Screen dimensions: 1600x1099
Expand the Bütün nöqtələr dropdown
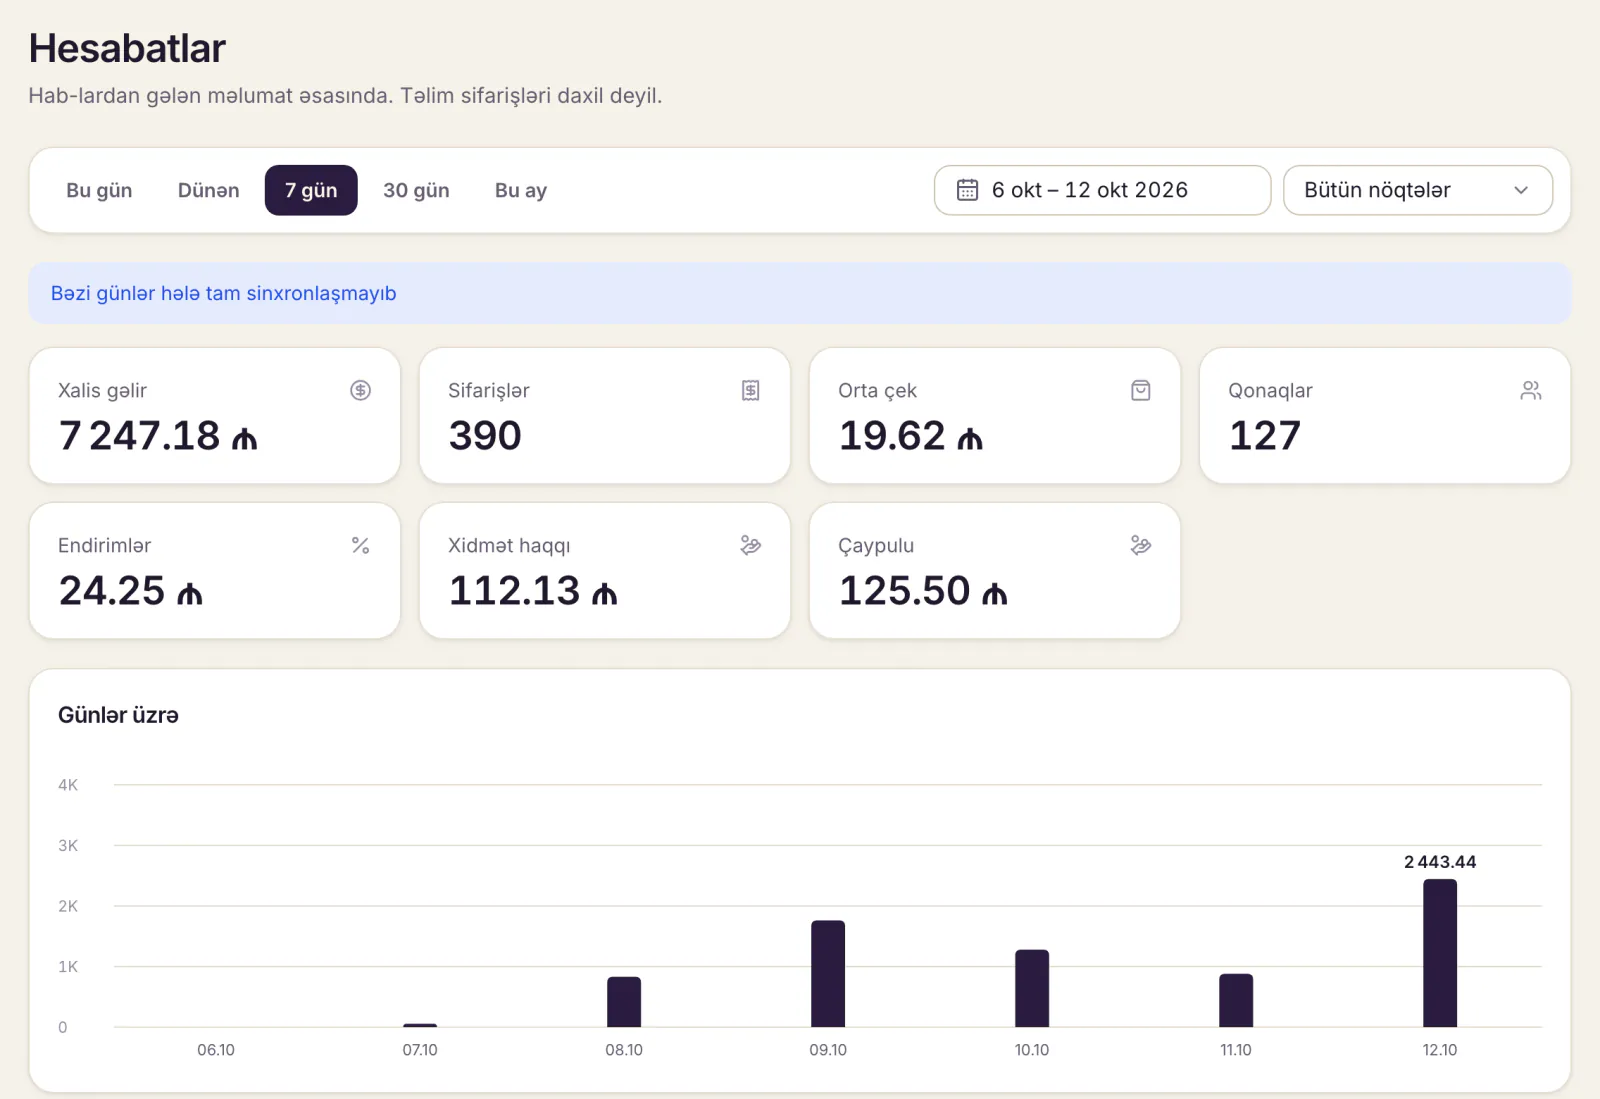pos(1417,190)
